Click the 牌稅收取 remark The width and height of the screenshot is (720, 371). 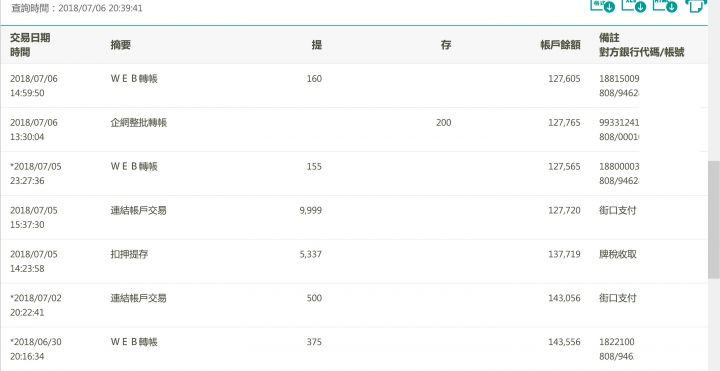click(x=618, y=254)
